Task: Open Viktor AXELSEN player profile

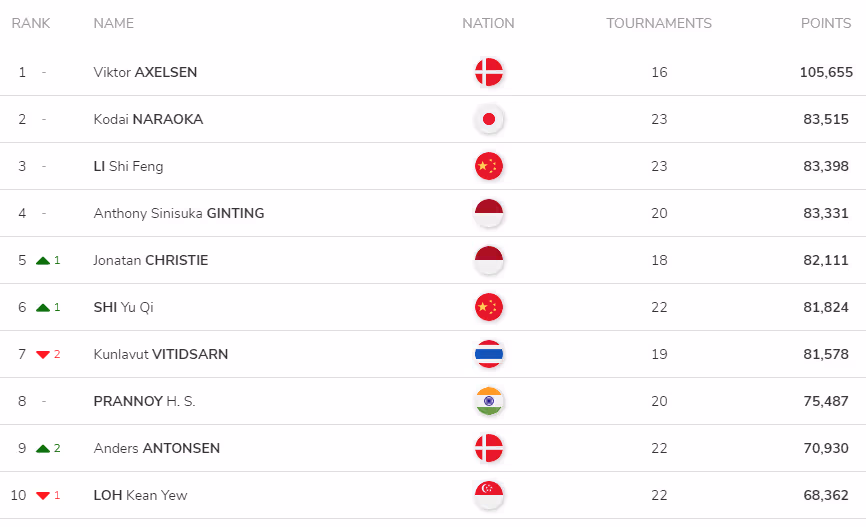Action: tap(145, 72)
